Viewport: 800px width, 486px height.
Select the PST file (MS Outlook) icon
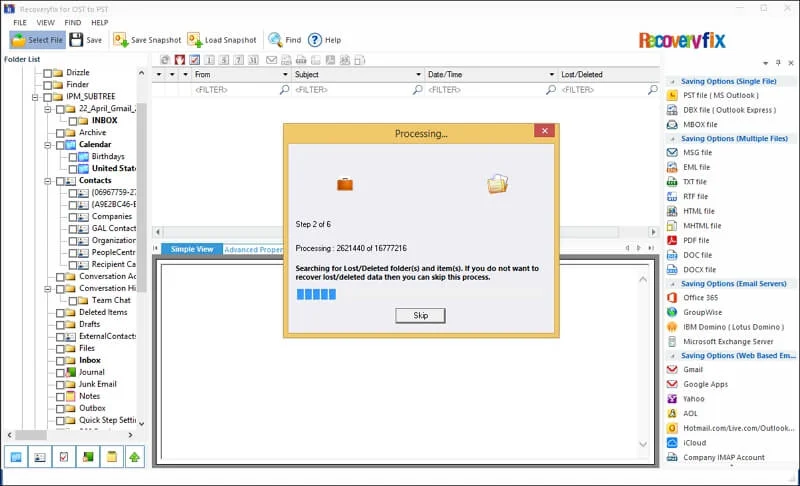[x=672, y=95]
